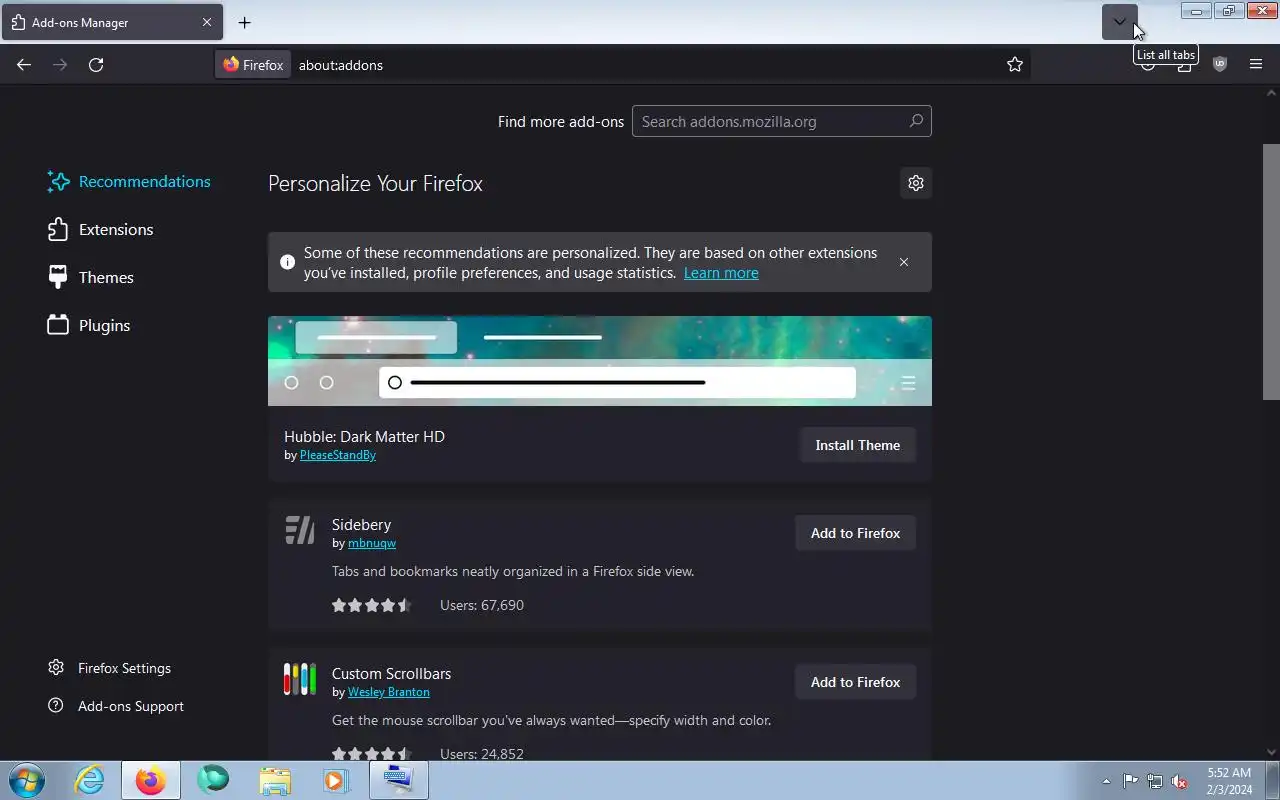
Task: Reload the current page
Action: coord(96,65)
